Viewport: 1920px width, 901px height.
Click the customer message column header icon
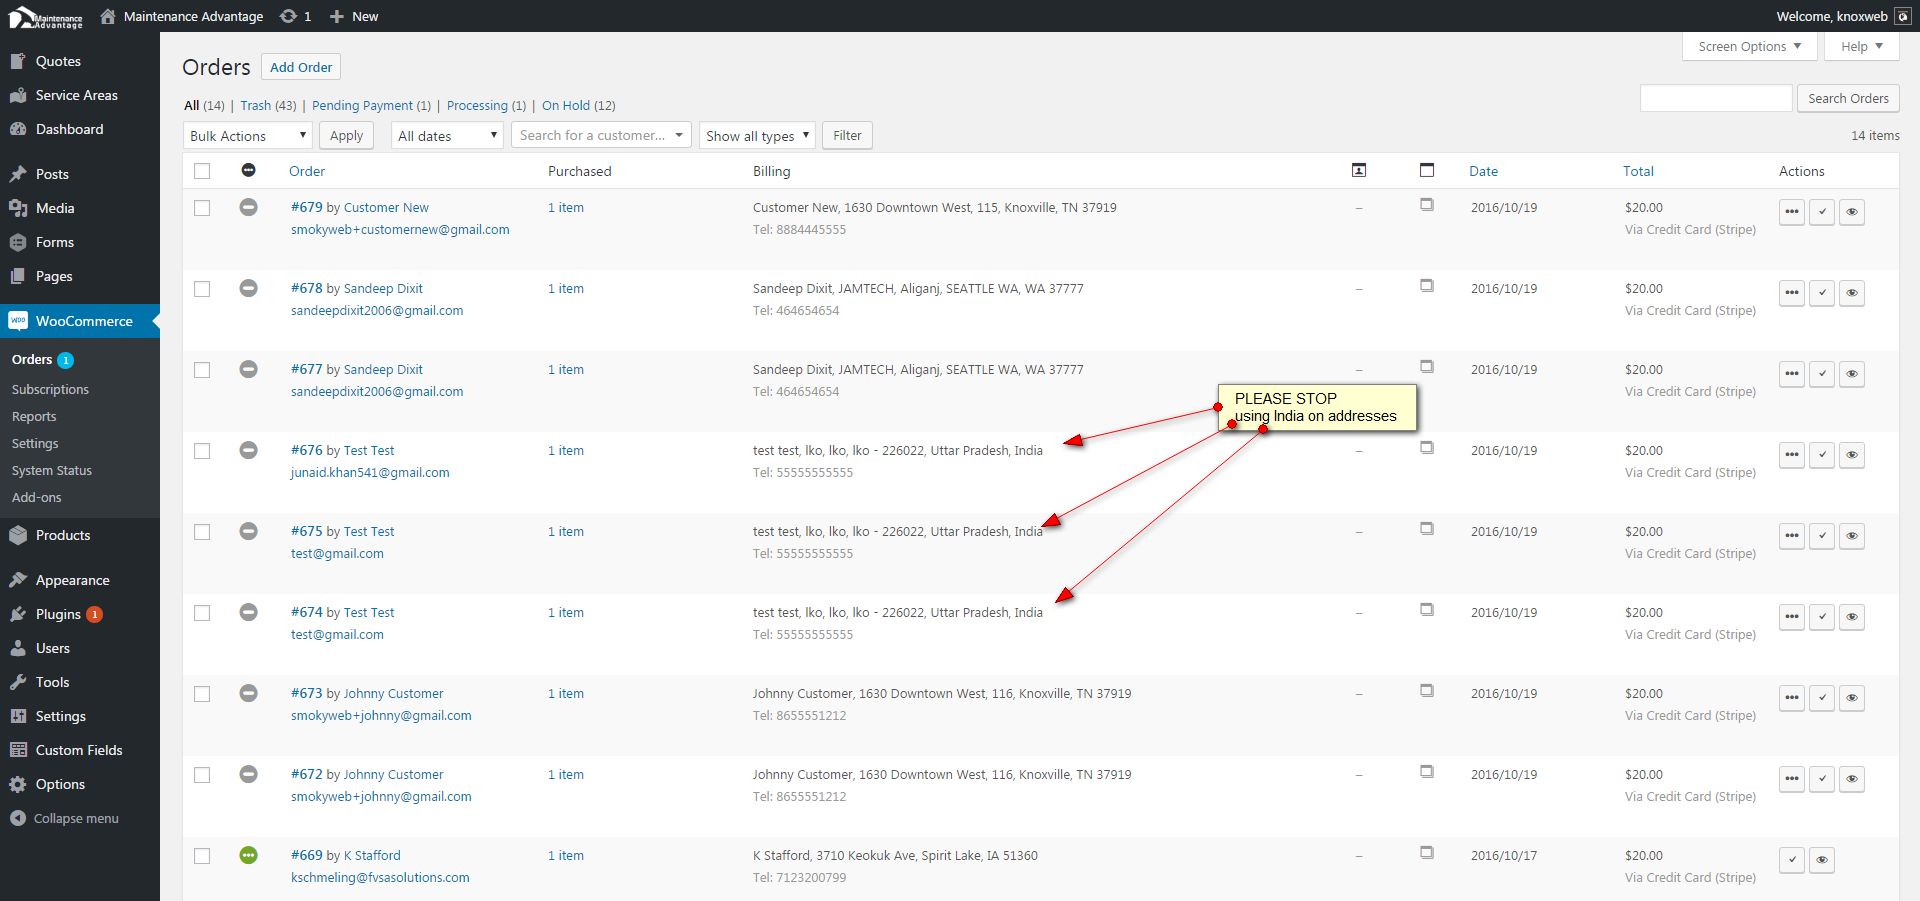point(1358,171)
